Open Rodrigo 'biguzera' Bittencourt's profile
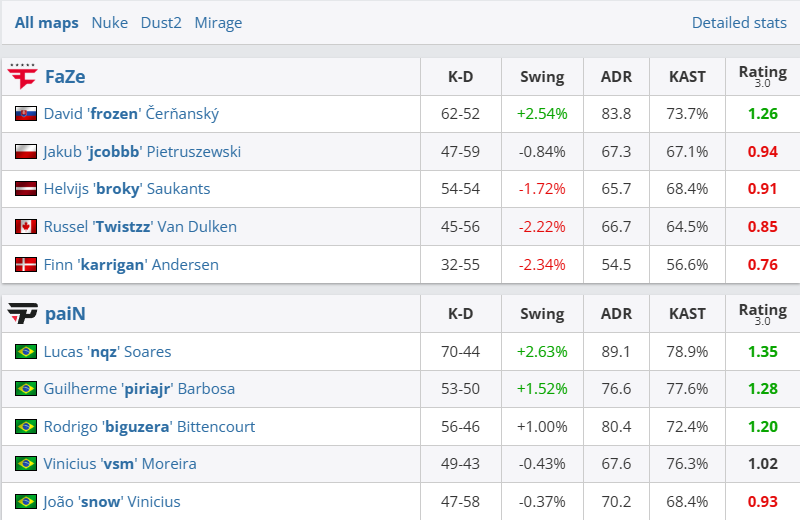This screenshot has height=520, width=800. point(149,427)
